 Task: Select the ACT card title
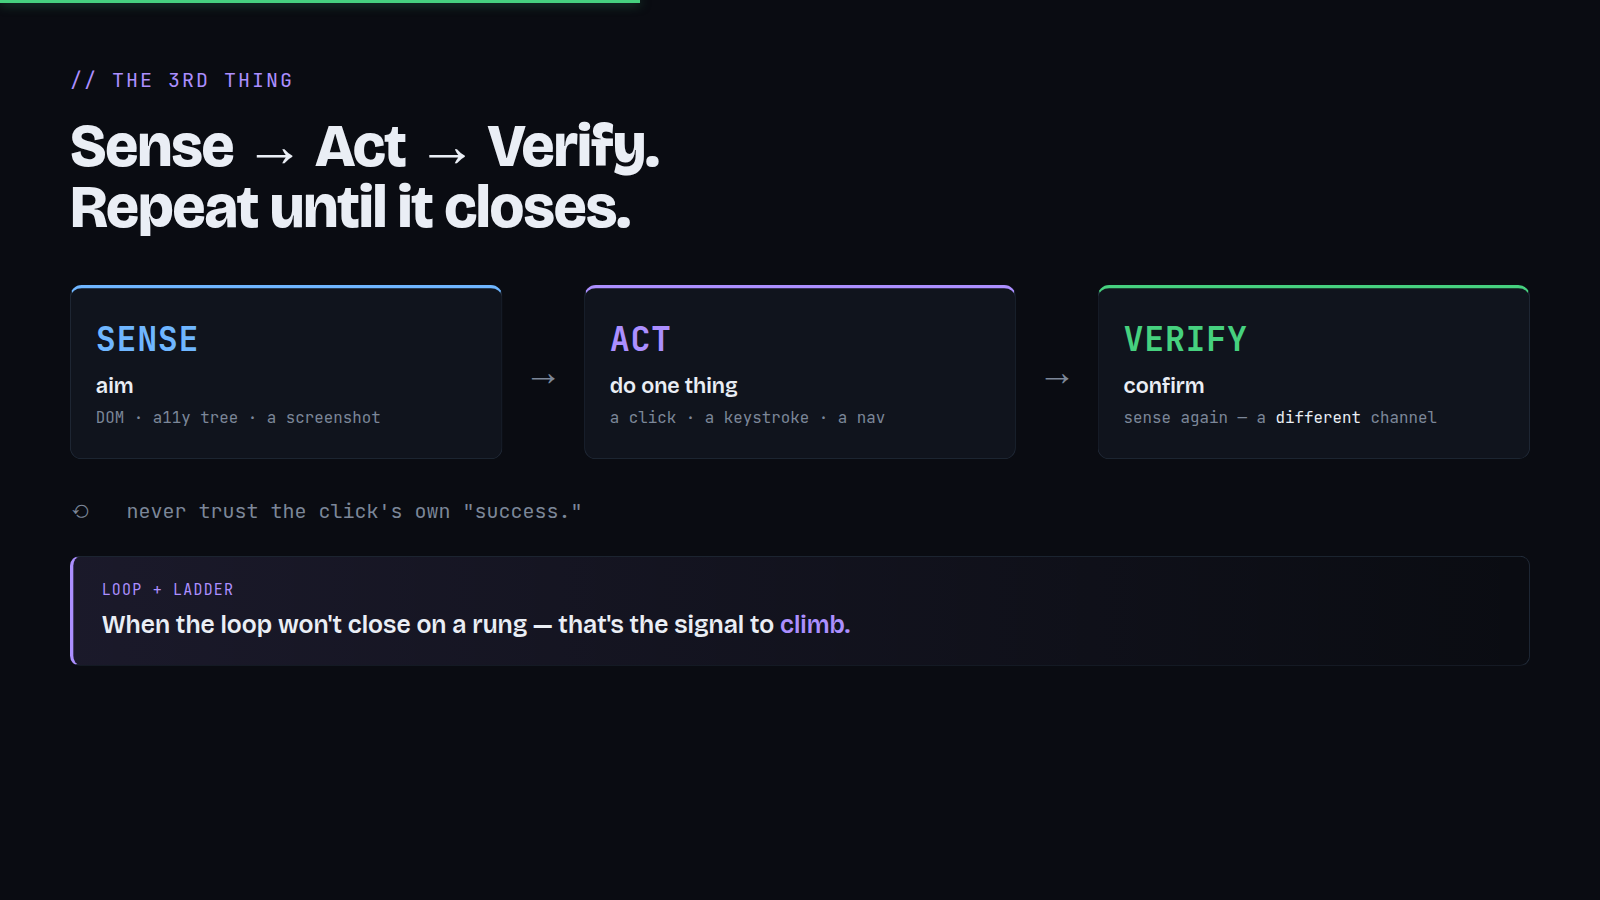coord(640,340)
